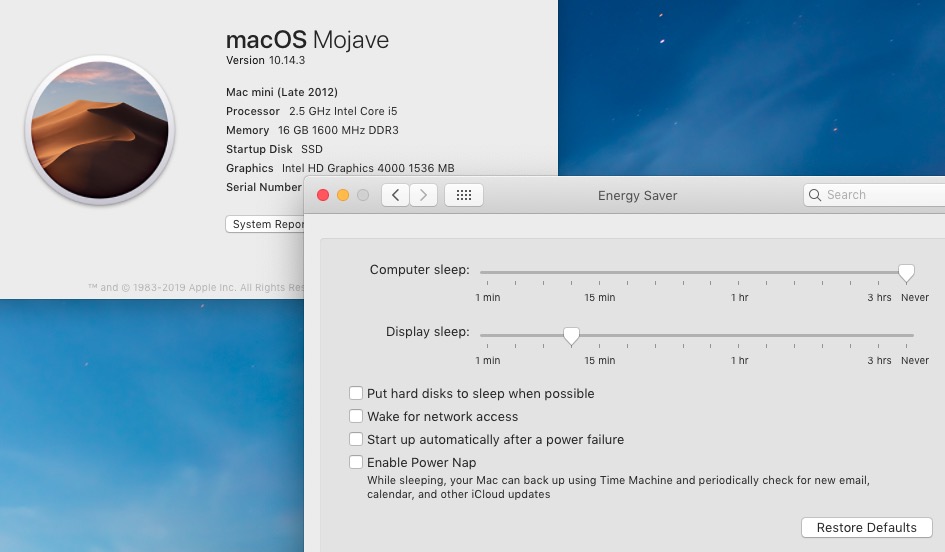Go back in System Preferences
This screenshot has width=945, height=552.
[395, 195]
